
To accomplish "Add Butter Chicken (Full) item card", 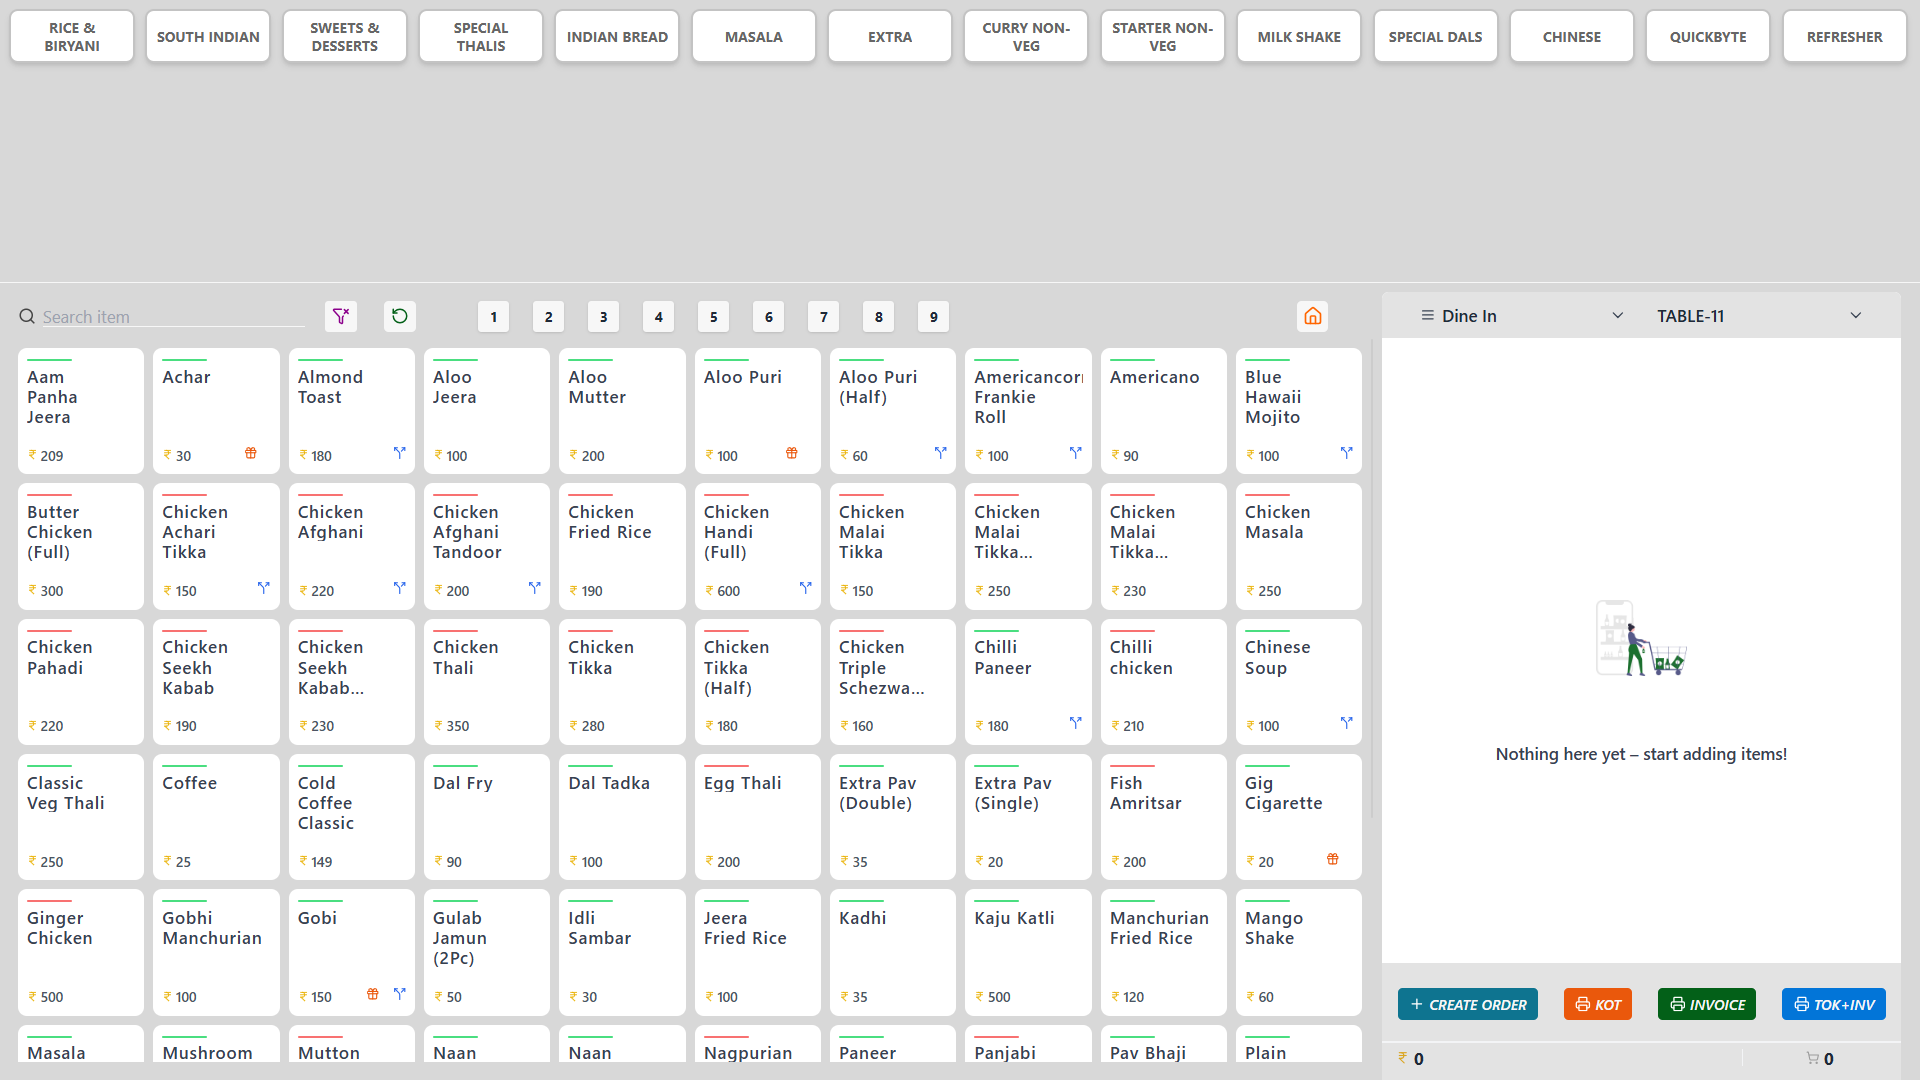I will 81,546.
